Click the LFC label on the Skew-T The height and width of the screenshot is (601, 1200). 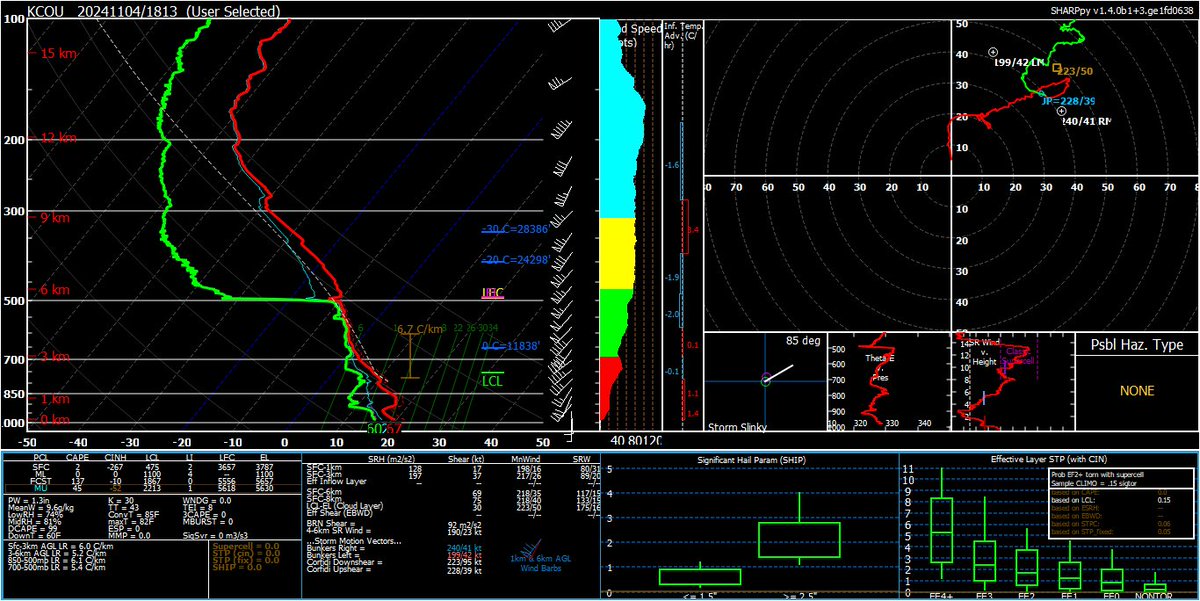tap(491, 293)
